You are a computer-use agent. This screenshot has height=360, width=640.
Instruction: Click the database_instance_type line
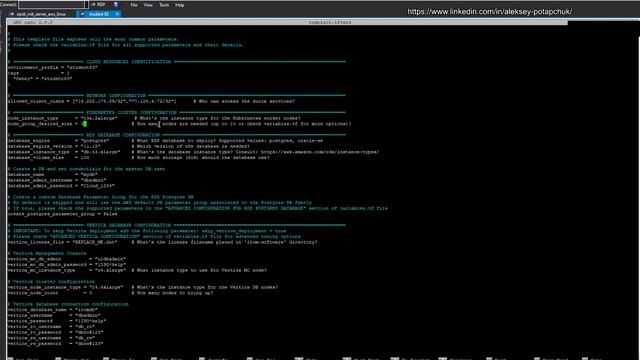[x=193, y=152]
